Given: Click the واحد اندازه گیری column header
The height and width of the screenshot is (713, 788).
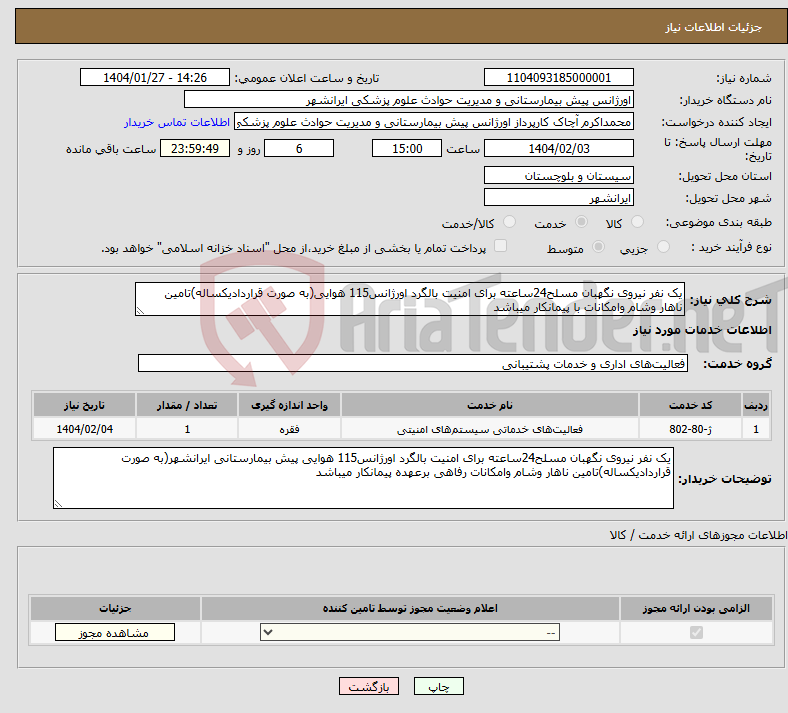Looking at the screenshot, I should click(x=289, y=405).
